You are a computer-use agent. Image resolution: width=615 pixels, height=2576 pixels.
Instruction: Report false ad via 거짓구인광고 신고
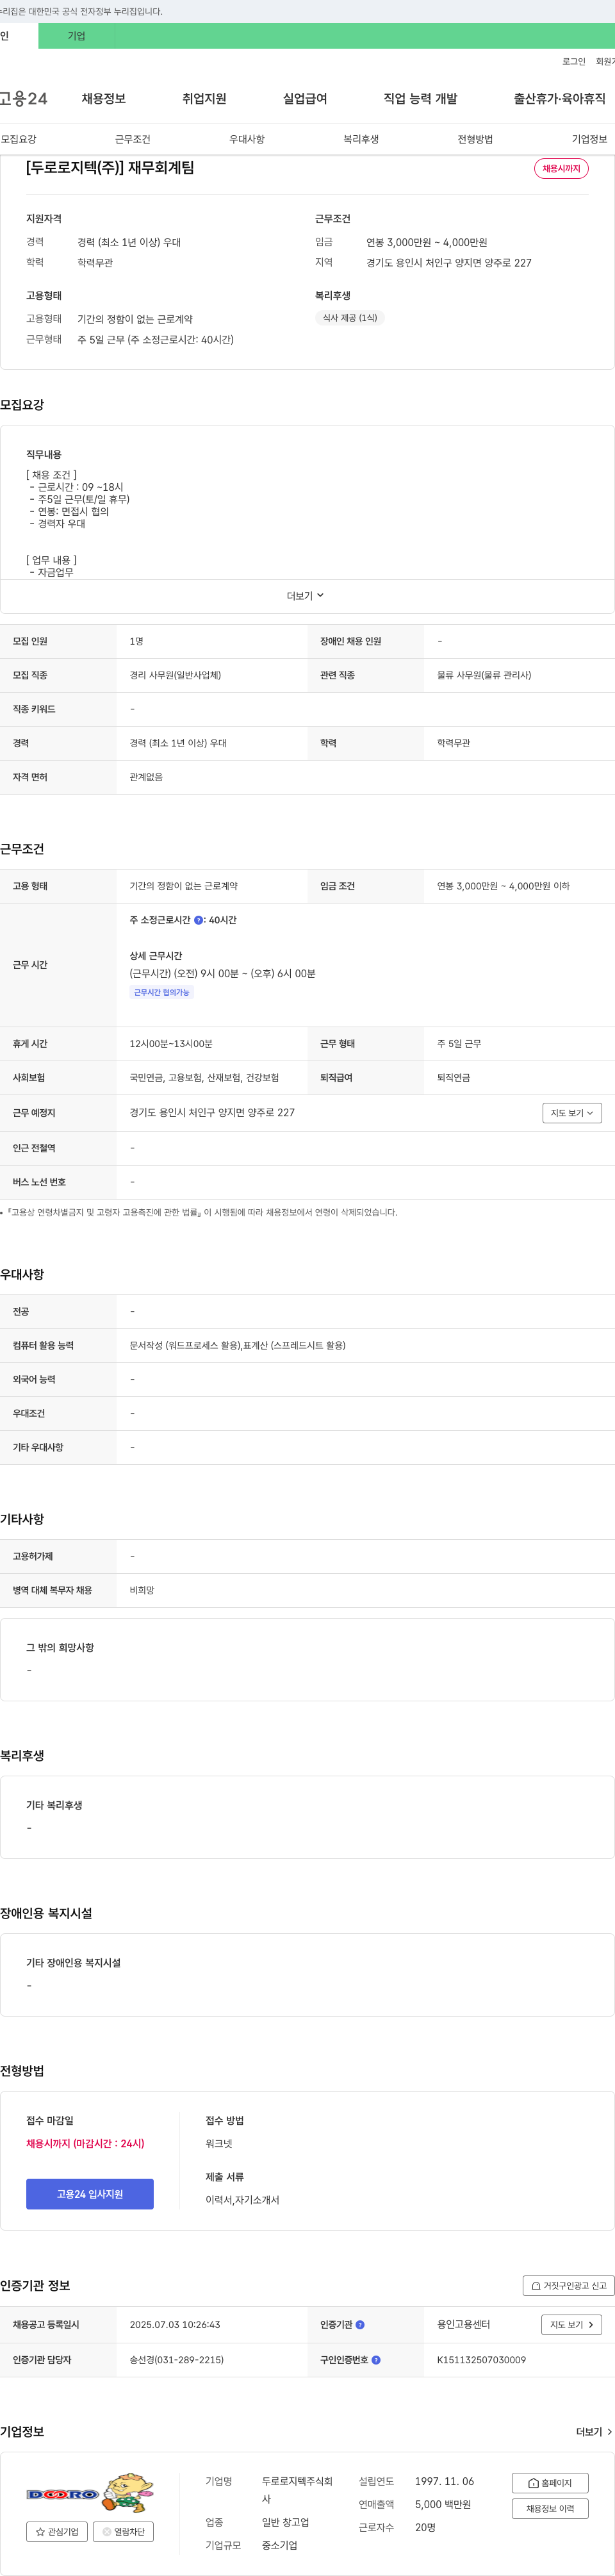(x=568, y=2286)
